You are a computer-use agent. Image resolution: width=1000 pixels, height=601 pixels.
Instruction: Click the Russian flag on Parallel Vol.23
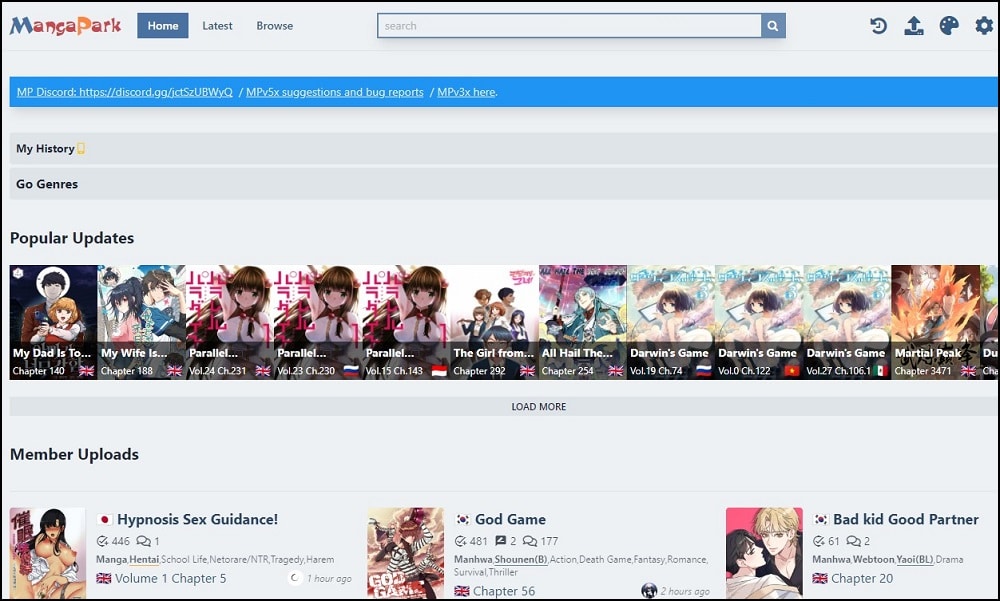pyautogui.click(x=351, y=371)
